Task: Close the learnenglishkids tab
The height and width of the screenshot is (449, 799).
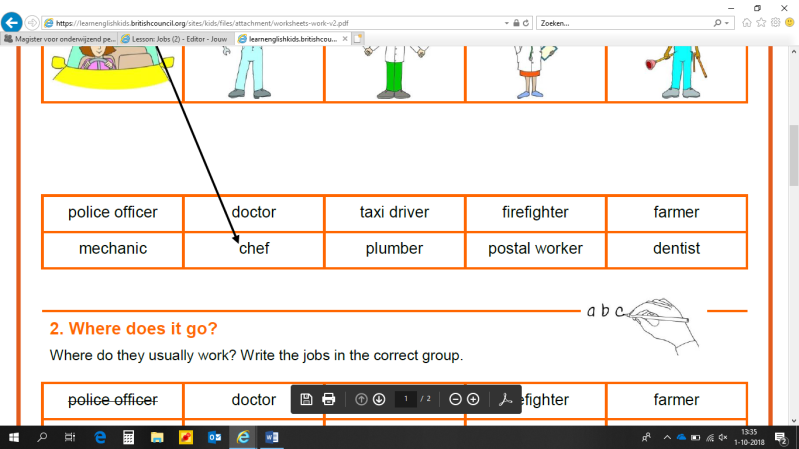Action: pyautogui.click(x=345, y=39)
